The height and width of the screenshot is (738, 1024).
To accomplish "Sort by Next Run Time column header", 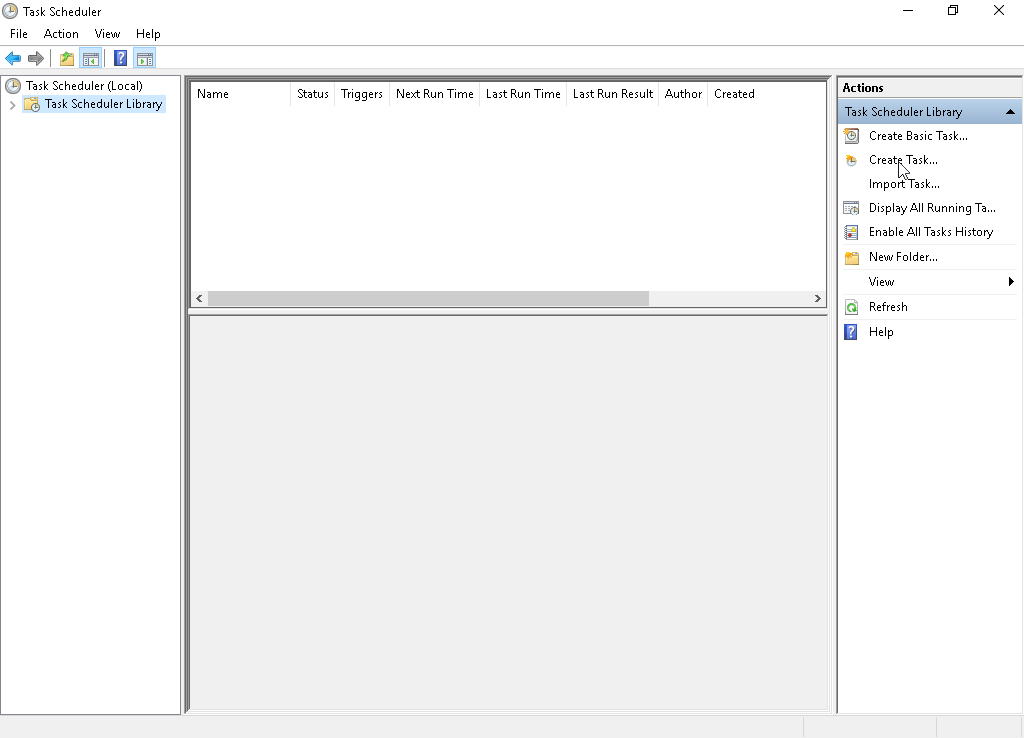I will [434, 94].
